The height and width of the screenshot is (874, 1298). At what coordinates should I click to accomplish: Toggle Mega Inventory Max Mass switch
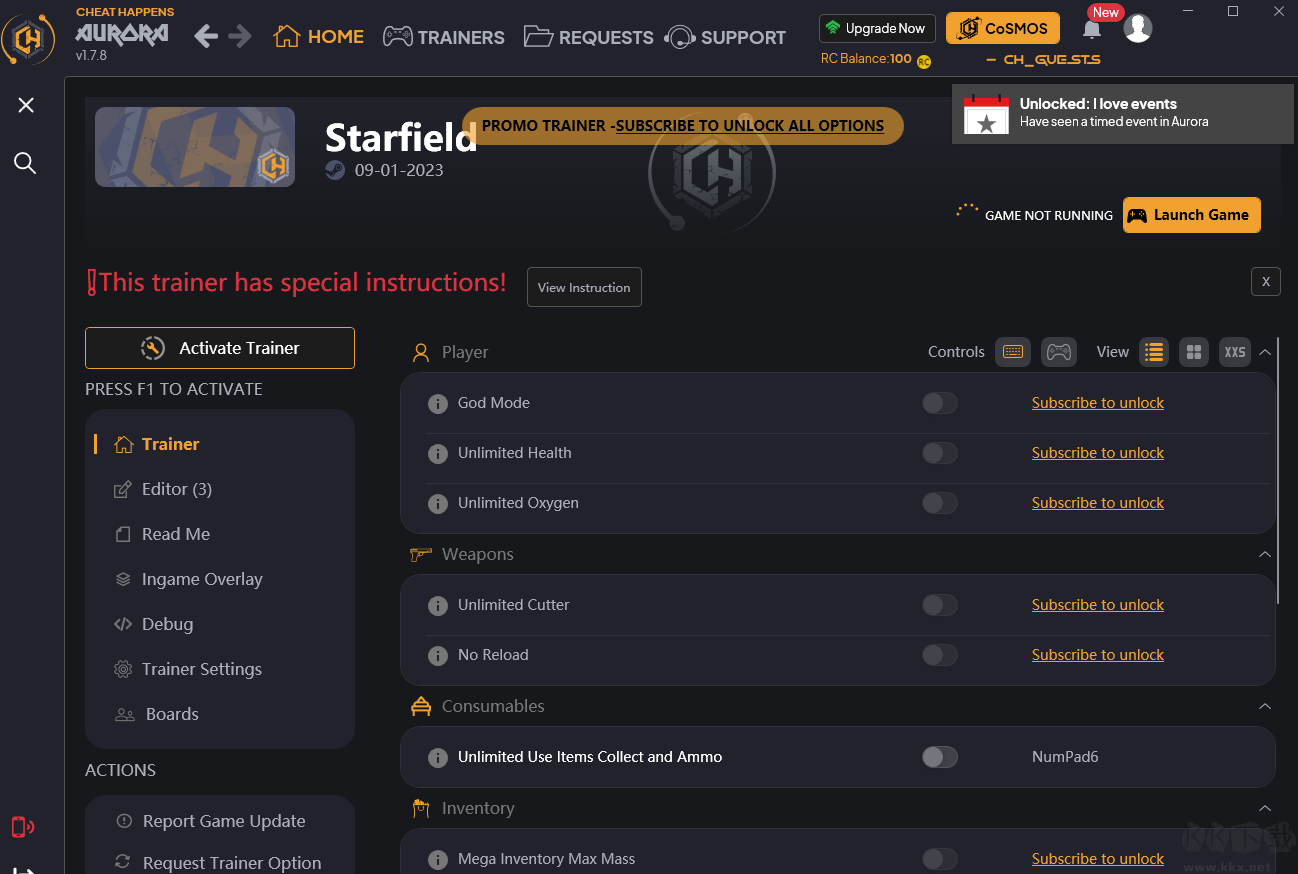pos(940,859)
